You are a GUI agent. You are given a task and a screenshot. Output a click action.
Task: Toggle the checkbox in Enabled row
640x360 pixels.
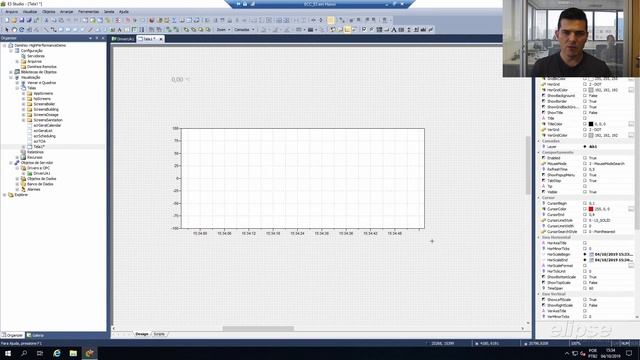coord(585,158)
